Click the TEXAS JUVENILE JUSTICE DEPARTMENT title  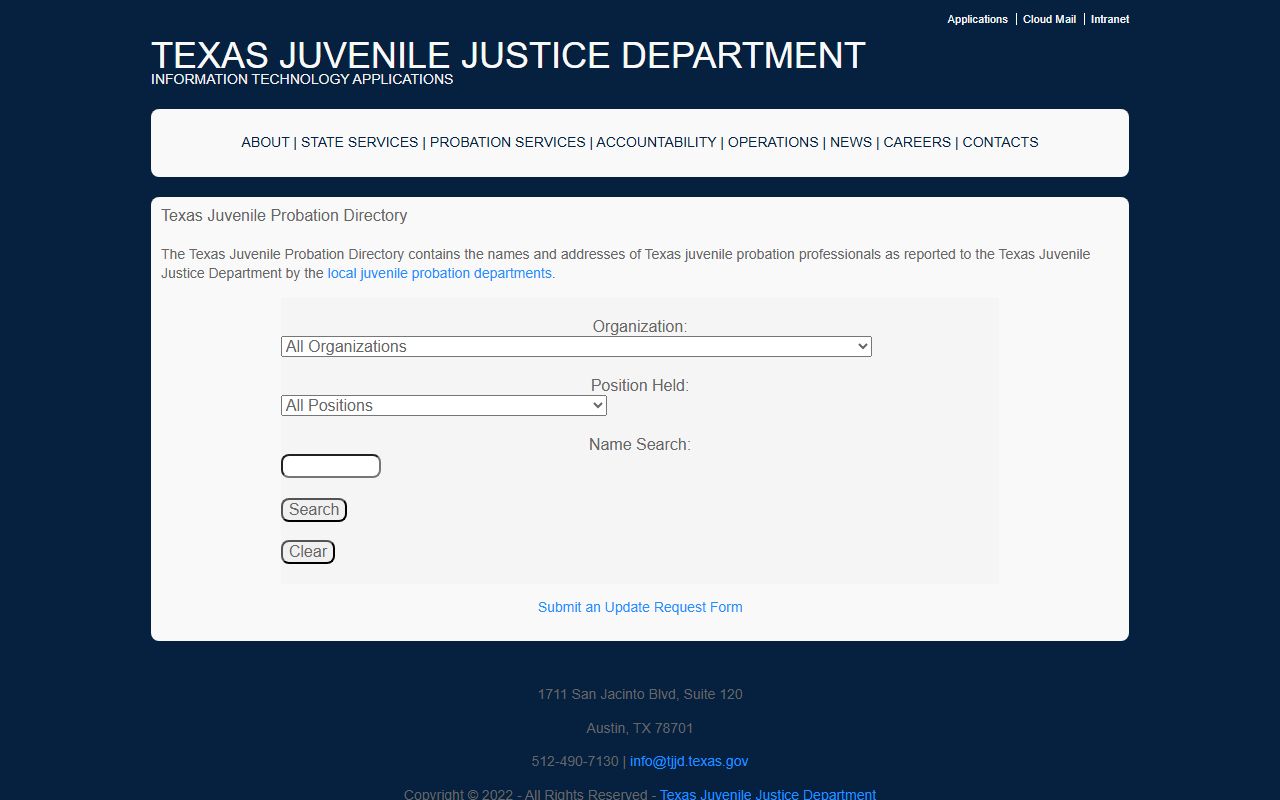click(x=508, y=55)
